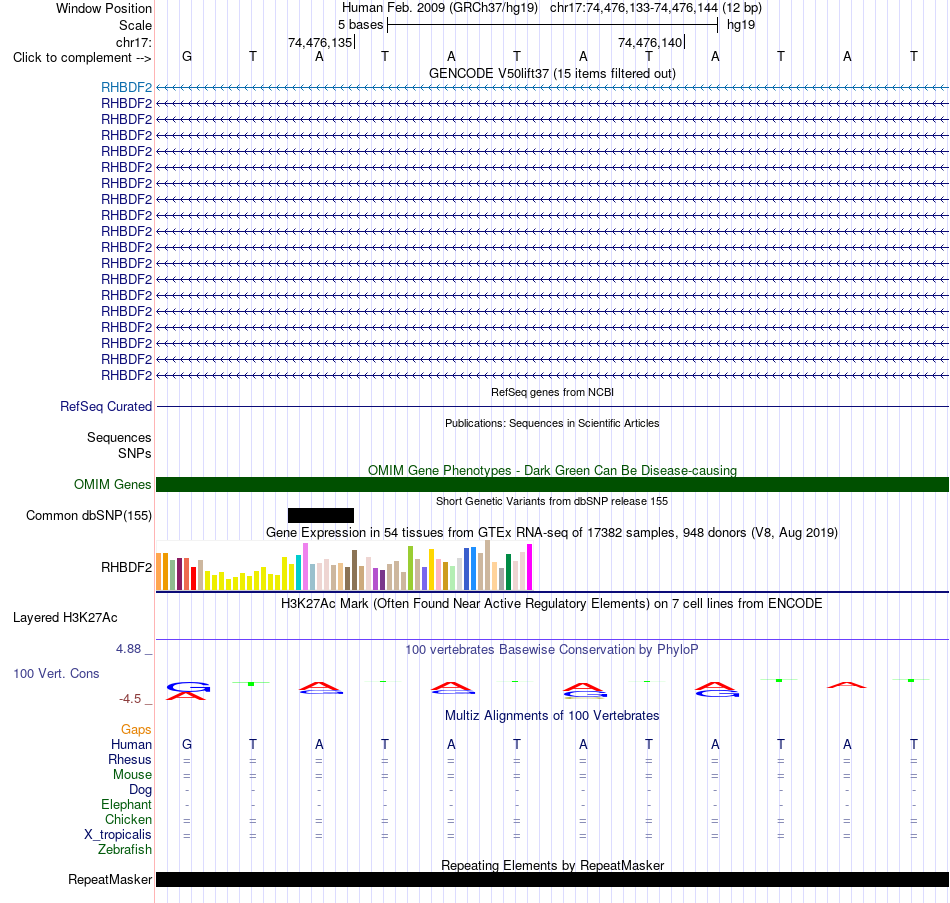Click the Human species label
The width and height of the screenshot is (950, 903).
pyautogui.click(x=131, y=745)
